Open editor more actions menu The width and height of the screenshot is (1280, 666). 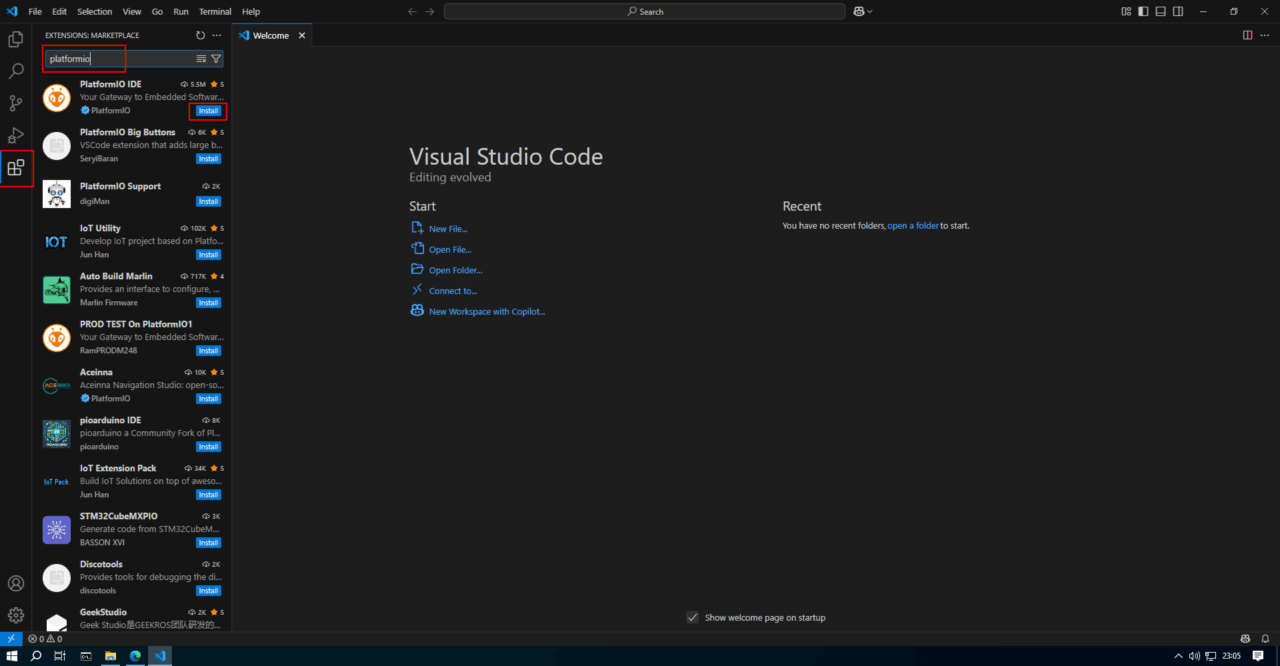tap(1264, 35)
